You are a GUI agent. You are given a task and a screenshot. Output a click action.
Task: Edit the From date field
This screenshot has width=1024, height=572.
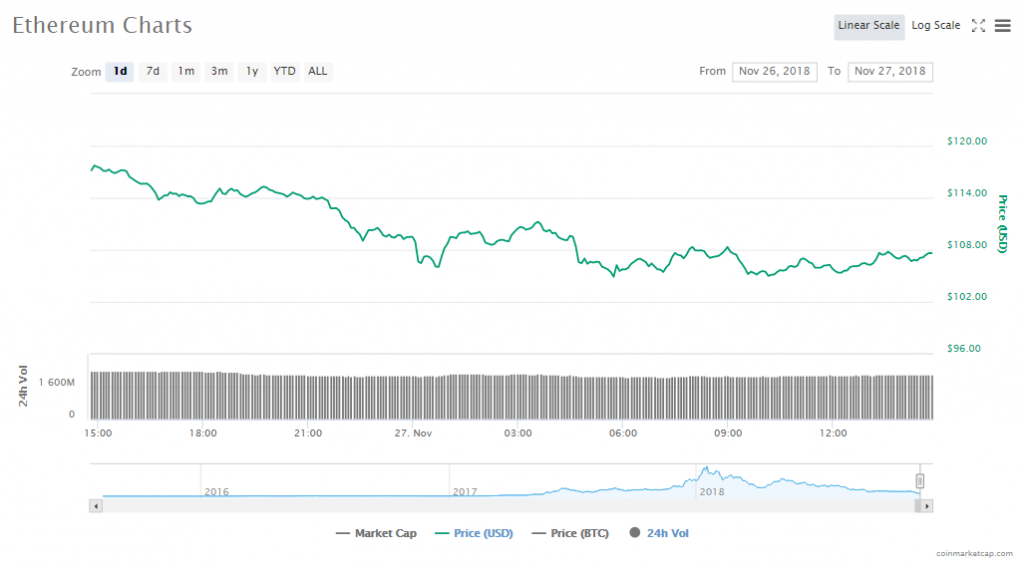tap(775, 72)
